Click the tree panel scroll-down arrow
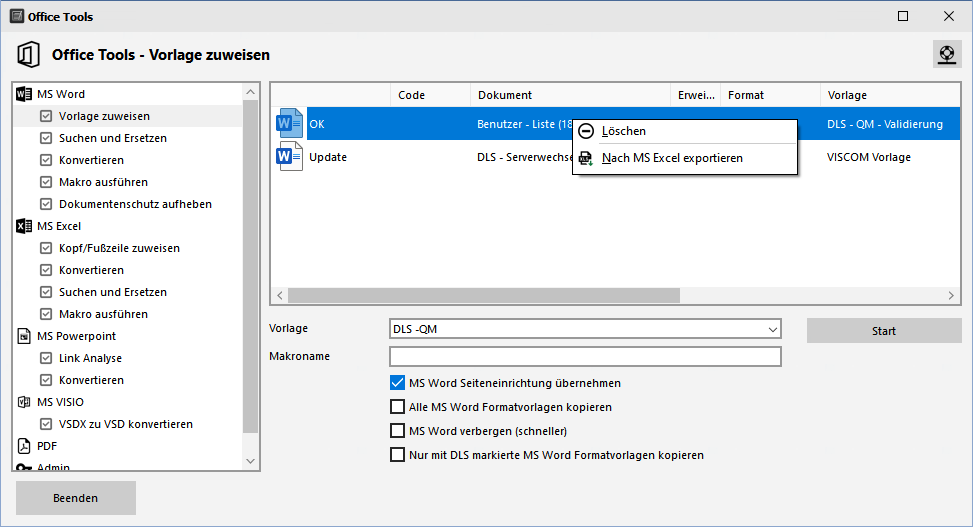This screenshot has height=527, width=973. [x=250, y=461]
